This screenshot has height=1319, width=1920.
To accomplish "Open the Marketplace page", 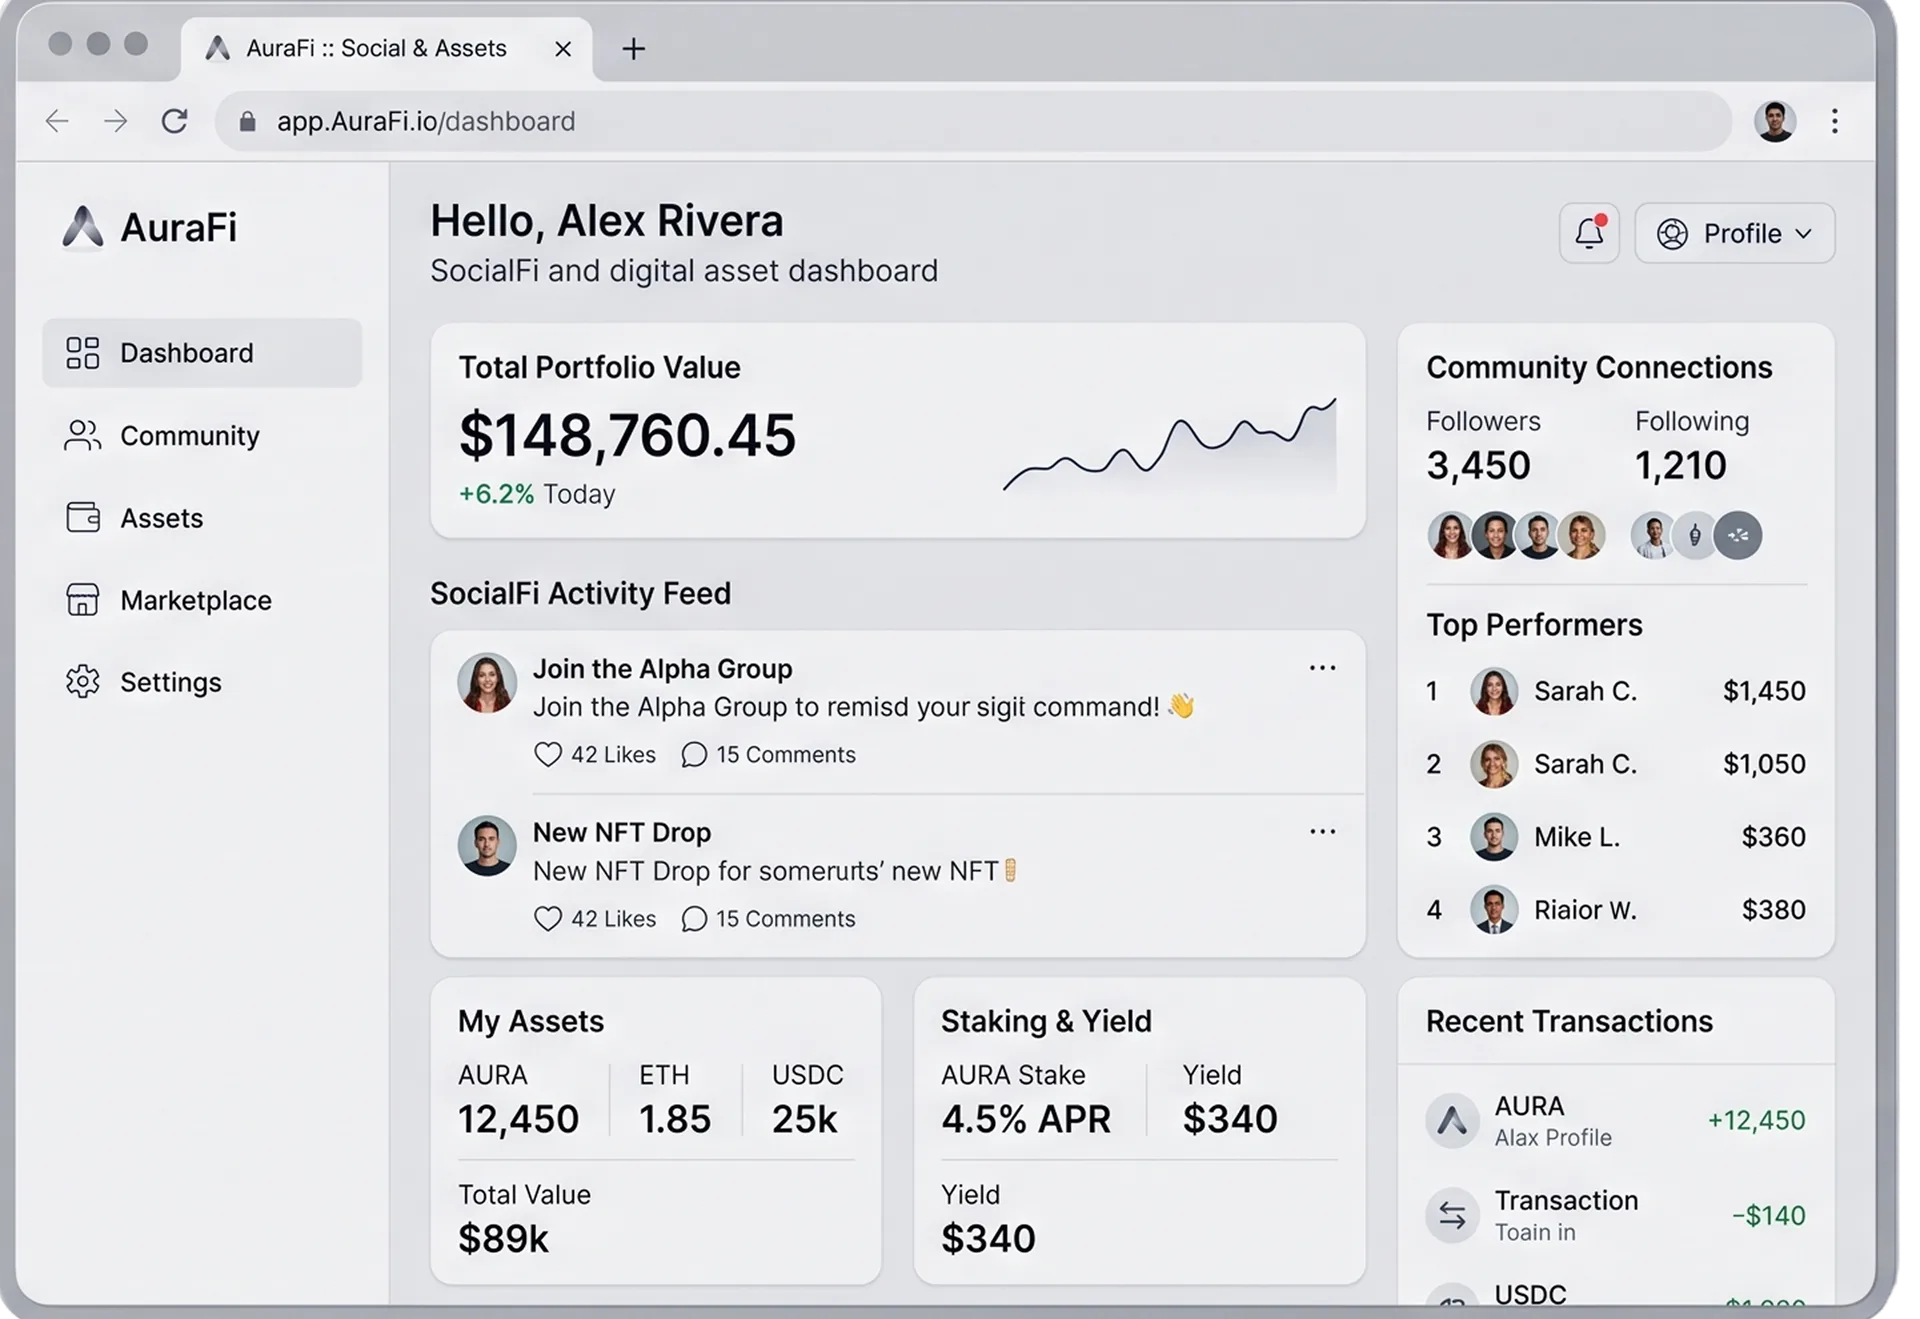I will [x=168, y=600].
